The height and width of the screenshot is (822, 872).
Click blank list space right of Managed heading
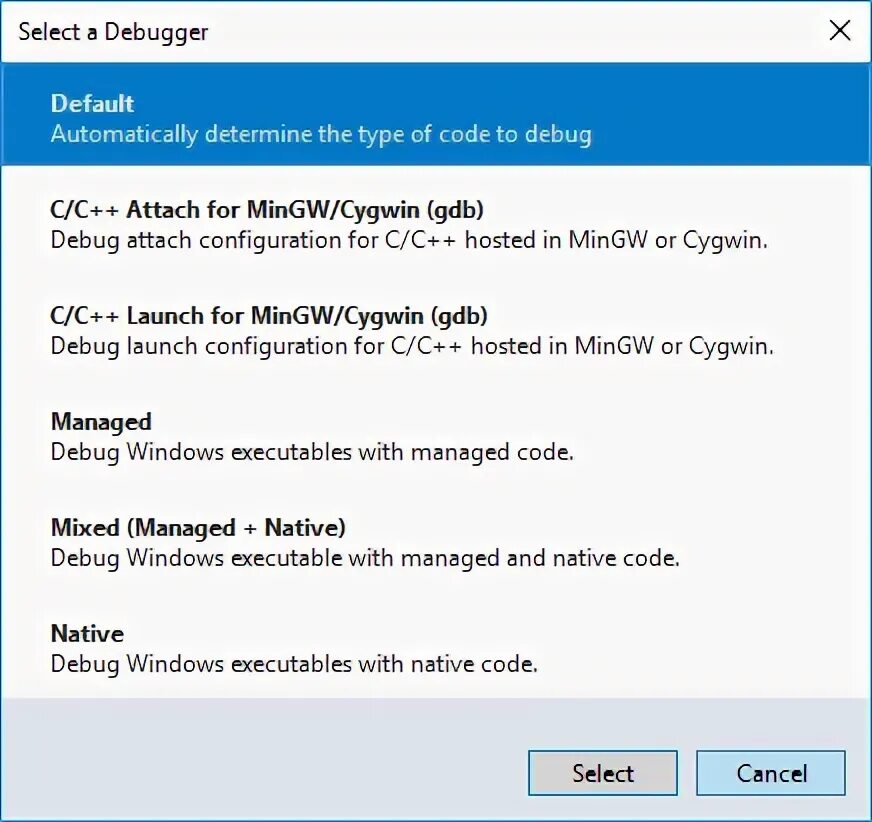pos(500,422)
